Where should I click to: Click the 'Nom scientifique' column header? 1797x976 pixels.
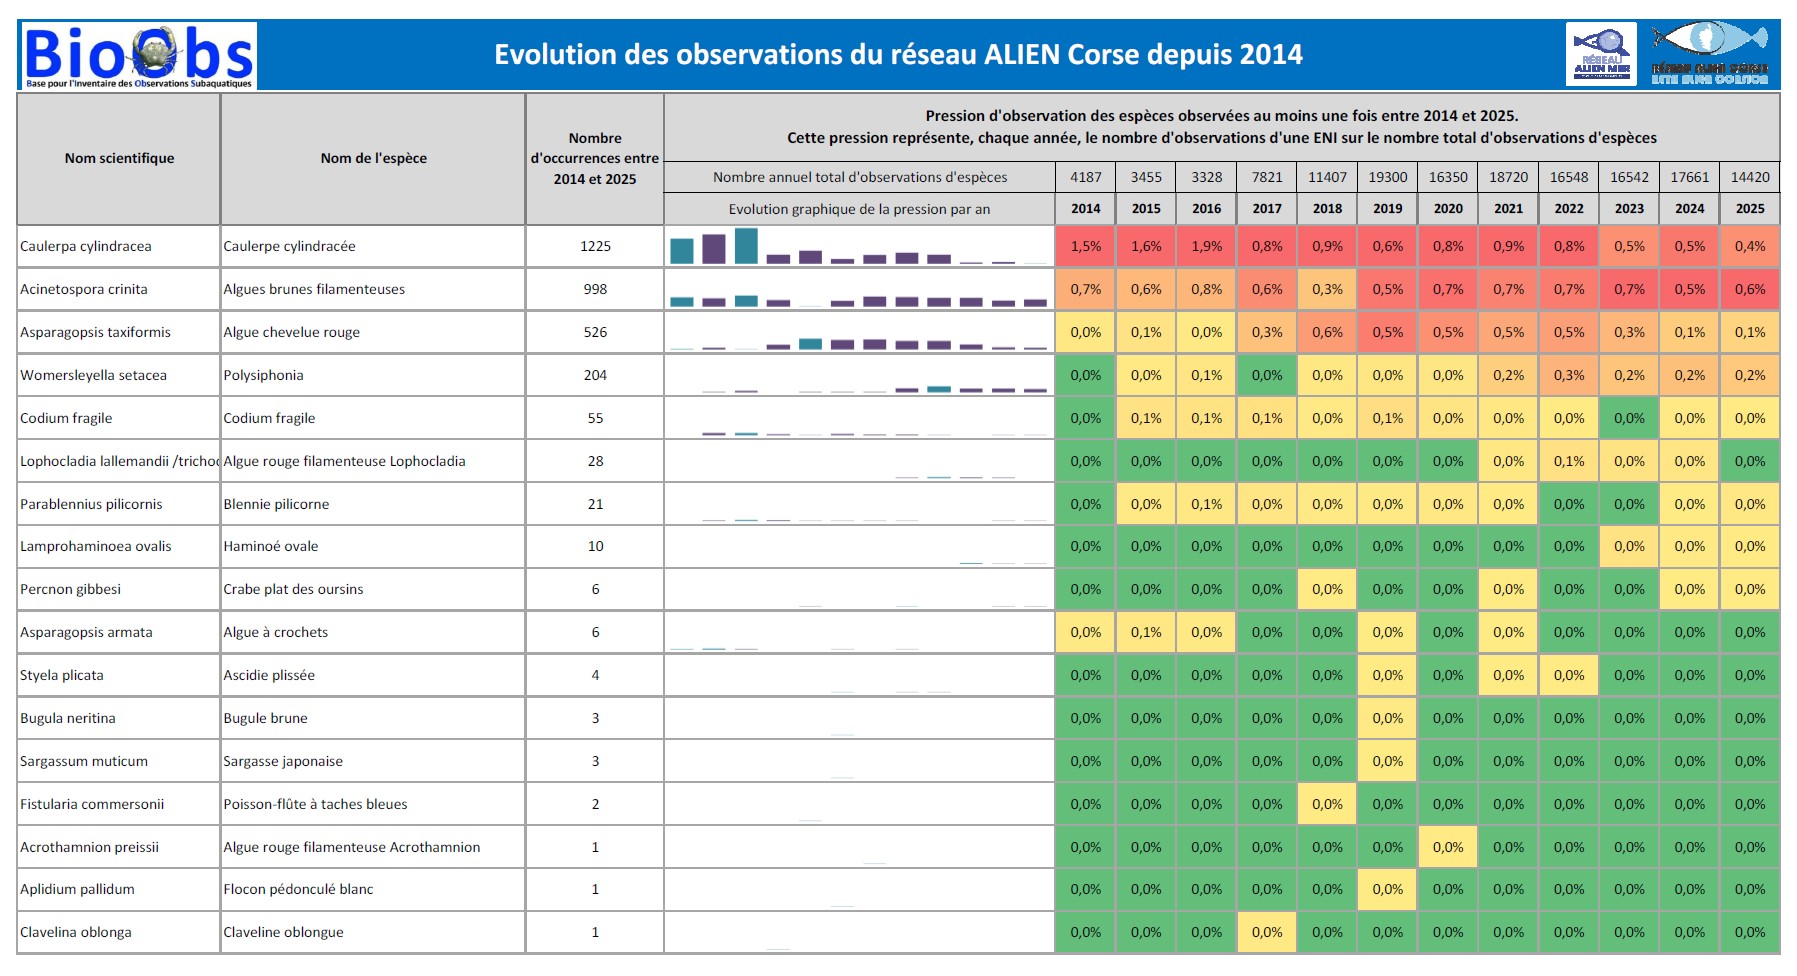119,158
